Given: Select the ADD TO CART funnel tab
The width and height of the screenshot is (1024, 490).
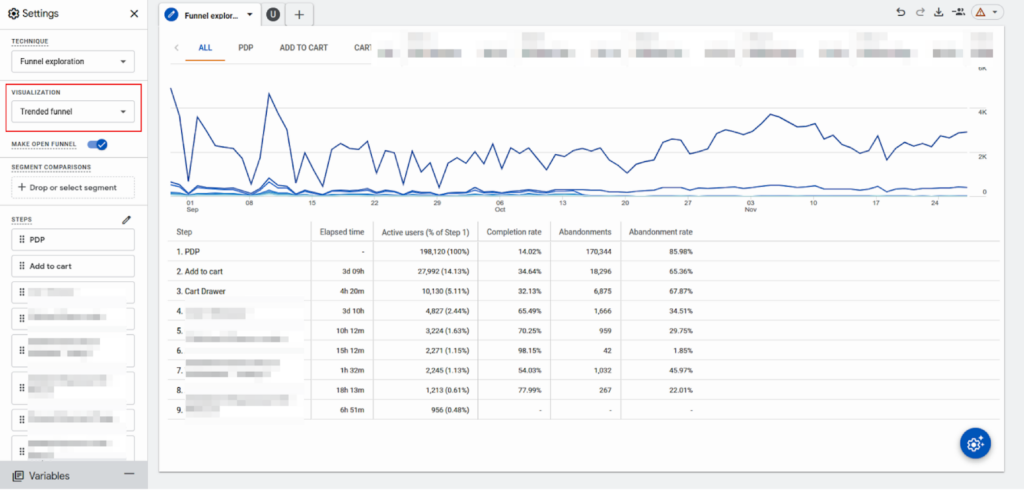Looking at the screenshot, I should [x=304, y=48].
